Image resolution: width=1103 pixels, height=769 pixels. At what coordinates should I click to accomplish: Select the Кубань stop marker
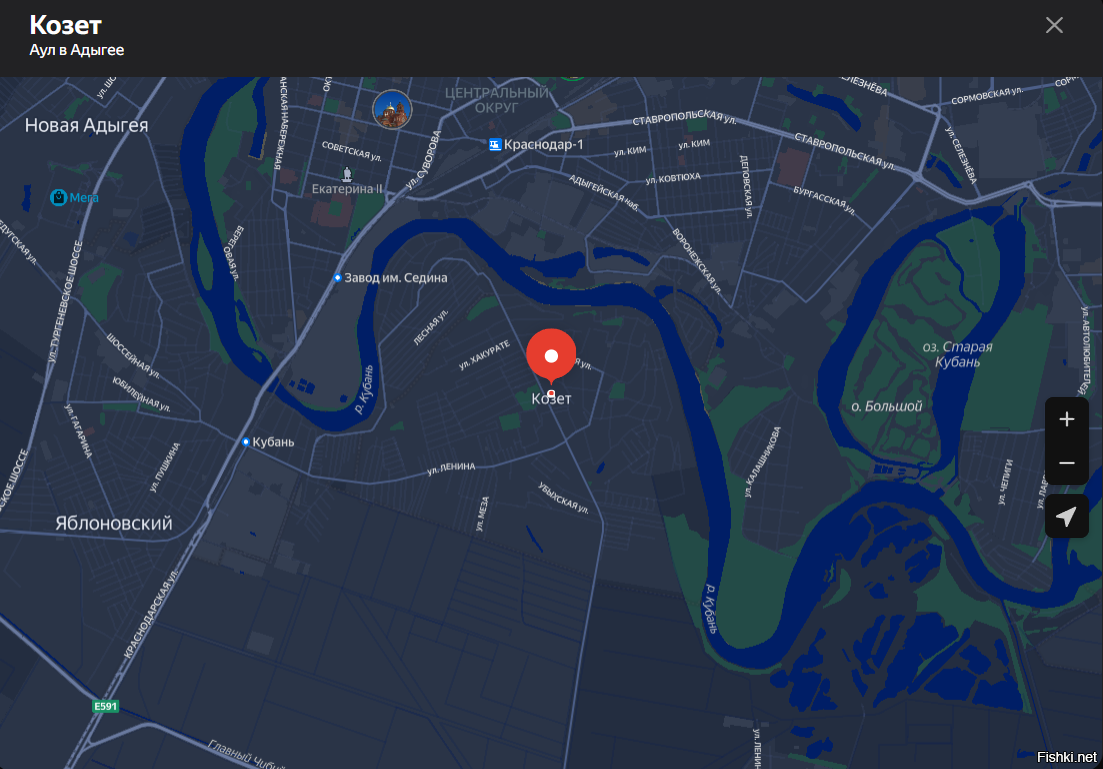pyautogui.click(x=246, y=442)
